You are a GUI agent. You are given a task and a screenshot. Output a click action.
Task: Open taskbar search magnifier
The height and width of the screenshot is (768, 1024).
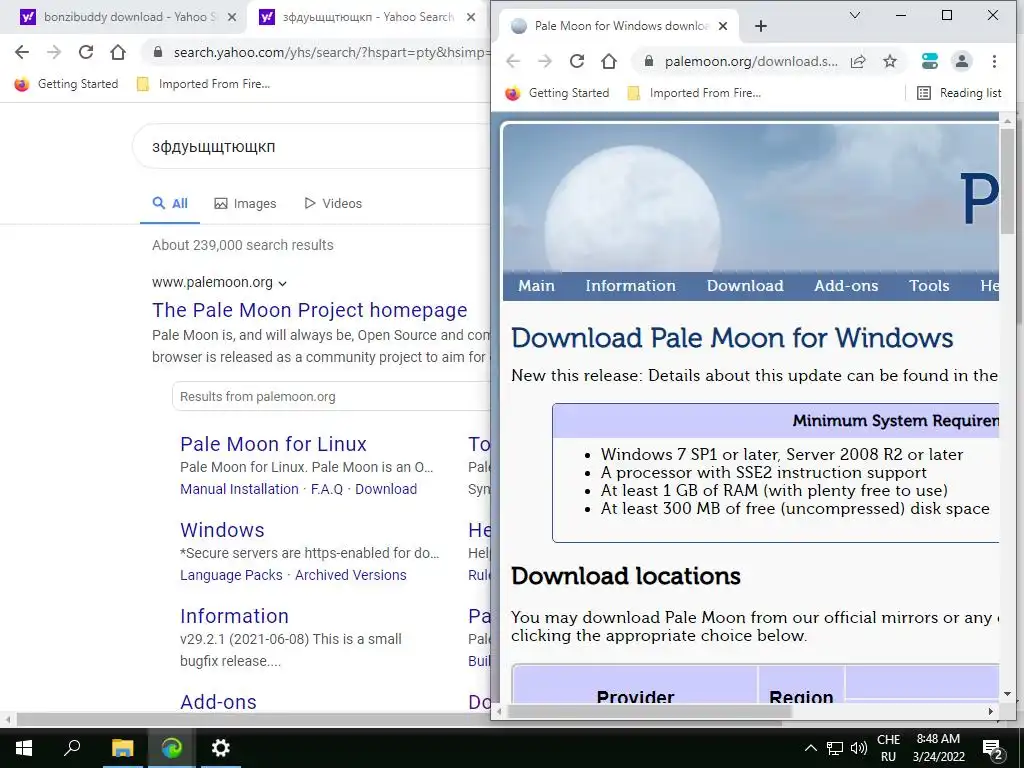pos(72,748)
